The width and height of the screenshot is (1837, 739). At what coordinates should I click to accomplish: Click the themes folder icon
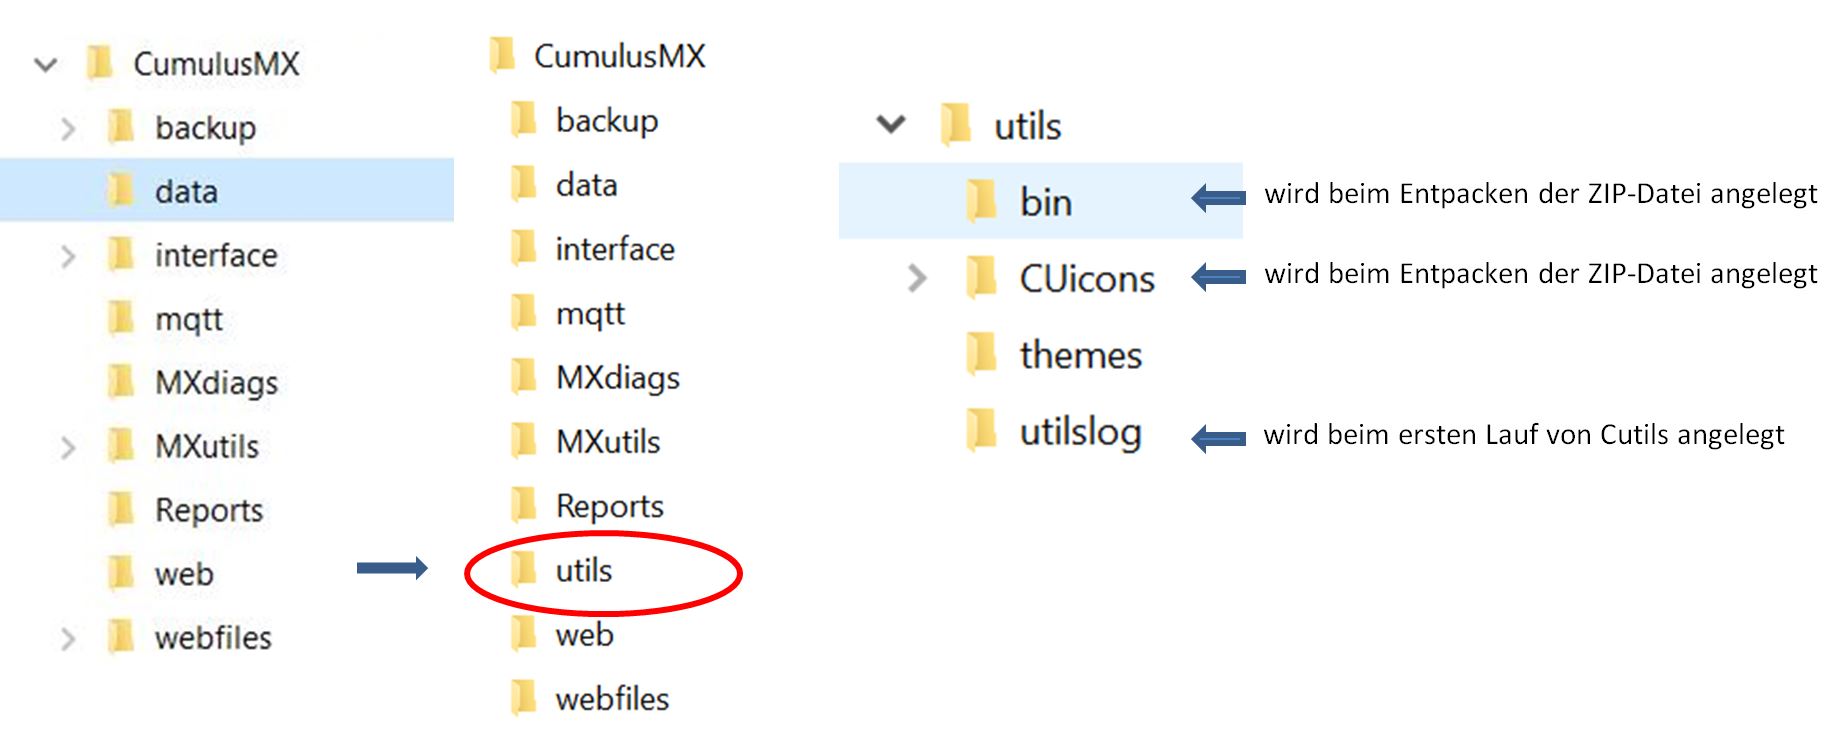coord(982,353)
